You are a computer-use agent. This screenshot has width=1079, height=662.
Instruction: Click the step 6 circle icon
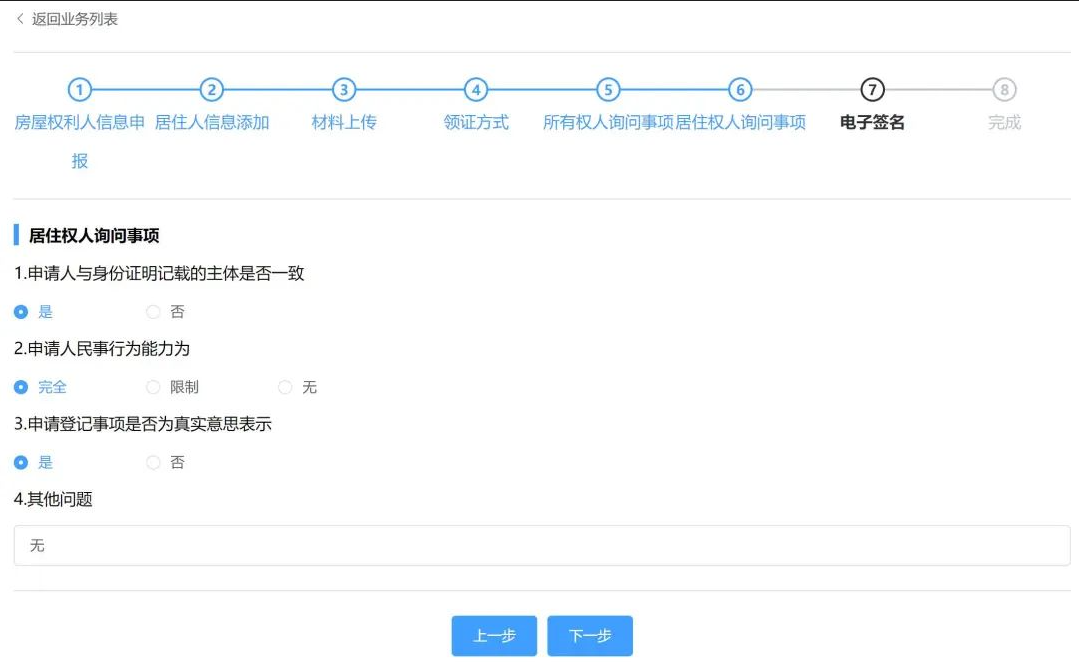point(740,90)
